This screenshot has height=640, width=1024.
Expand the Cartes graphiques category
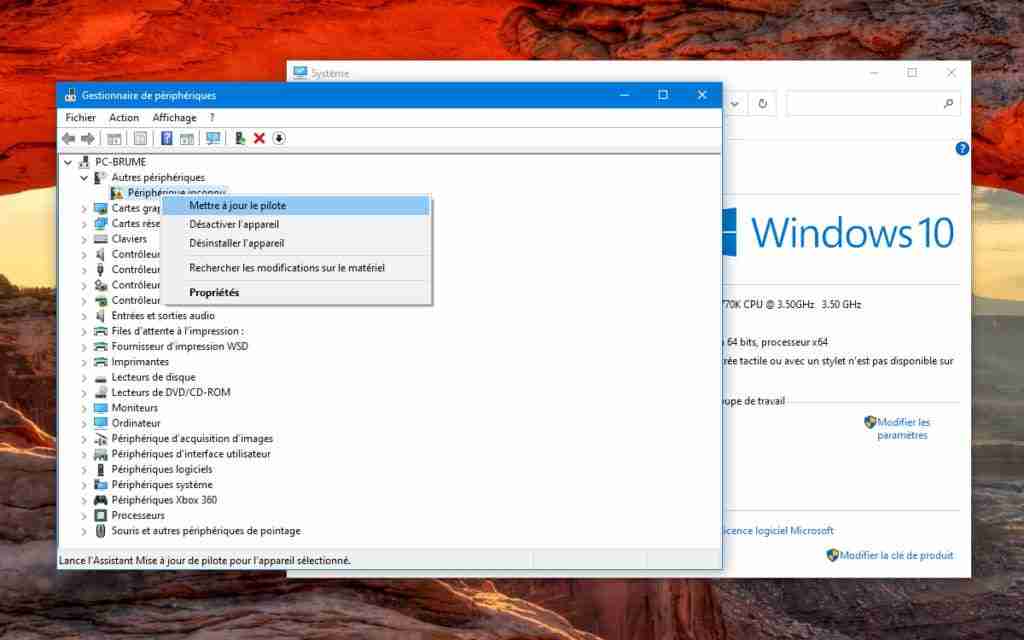(83, 207)
